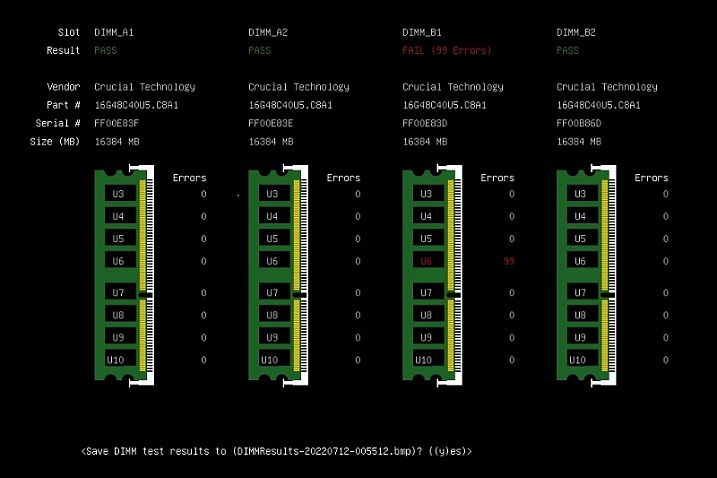717x478 pixels.
Task: Click the red 'FAIL (99 Errors)' result
Action: click(x=447, y=50)
